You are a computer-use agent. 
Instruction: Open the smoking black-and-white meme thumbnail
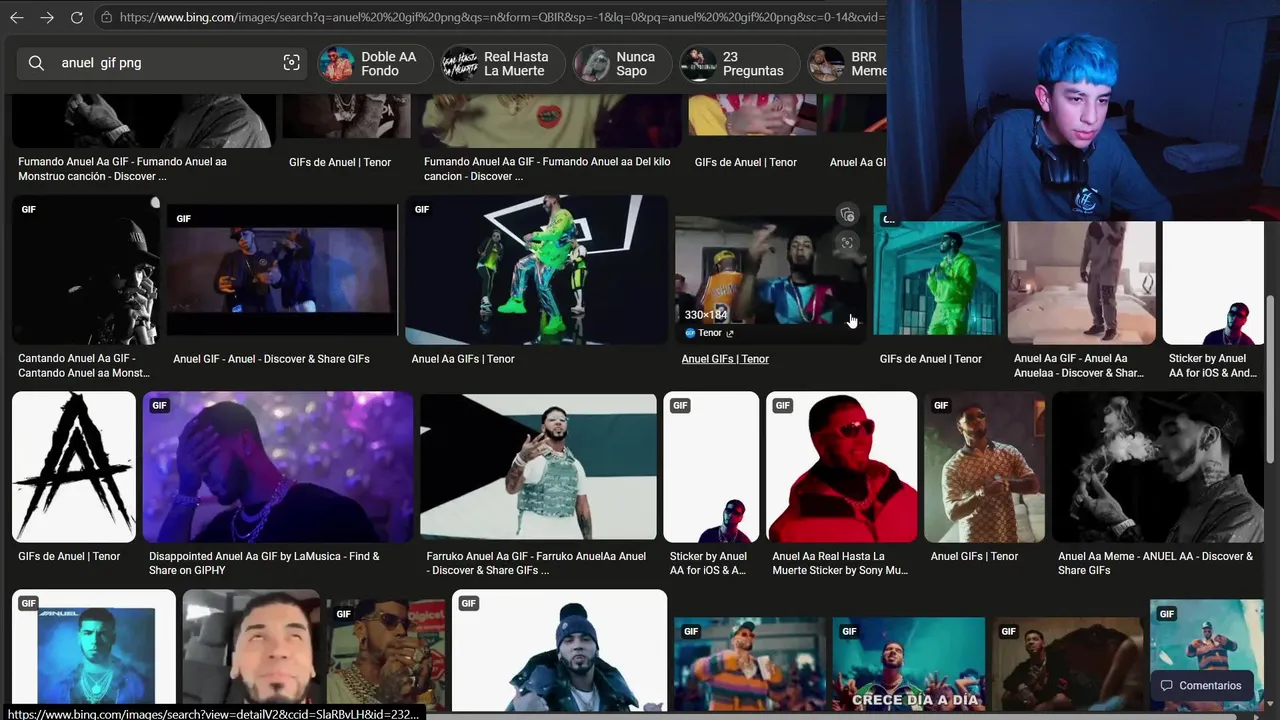point(1158,467)
